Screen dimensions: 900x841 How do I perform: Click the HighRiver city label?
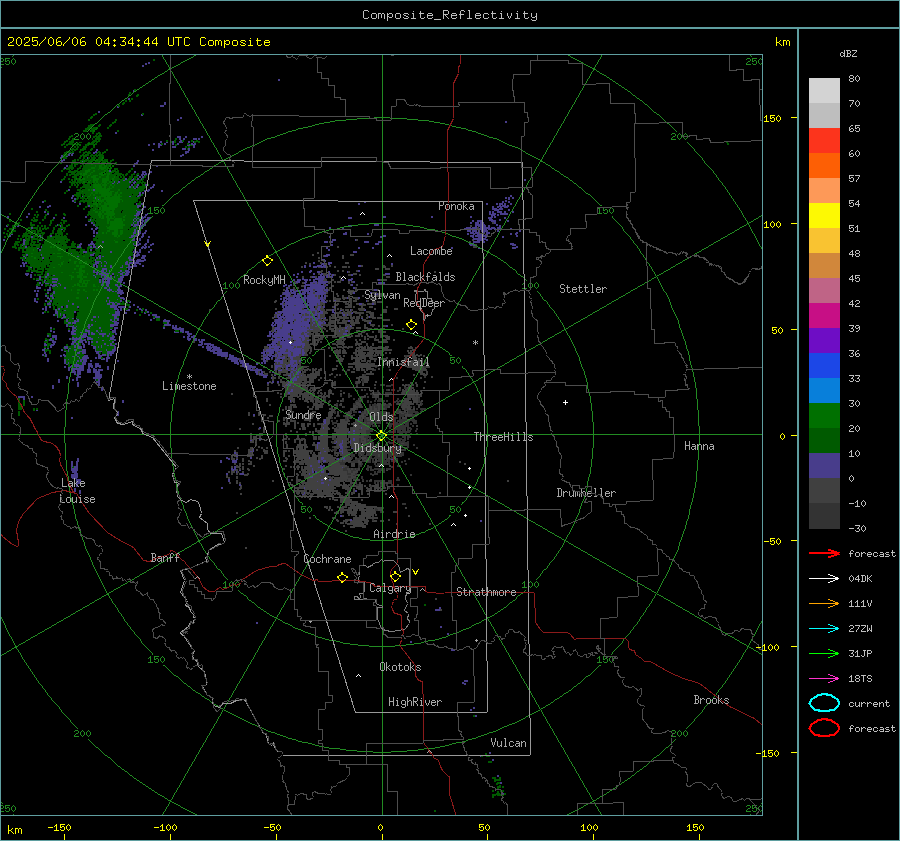[x=415, y=702]
